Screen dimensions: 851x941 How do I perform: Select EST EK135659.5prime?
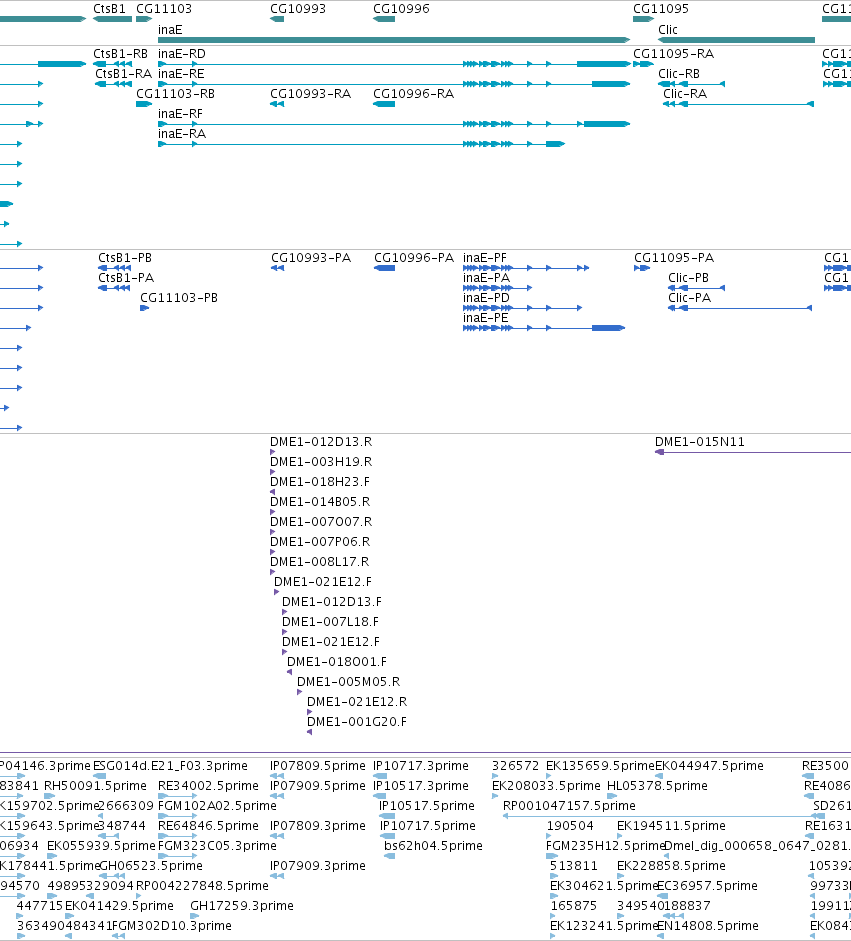(x=549, y=776)
